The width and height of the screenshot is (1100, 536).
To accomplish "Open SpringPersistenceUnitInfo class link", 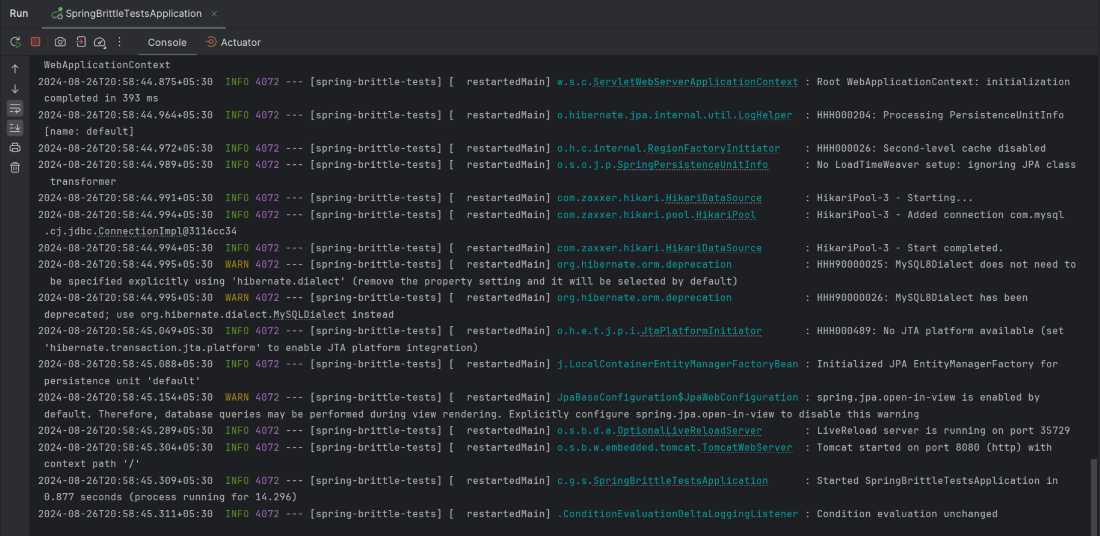I will coord(692,165).
